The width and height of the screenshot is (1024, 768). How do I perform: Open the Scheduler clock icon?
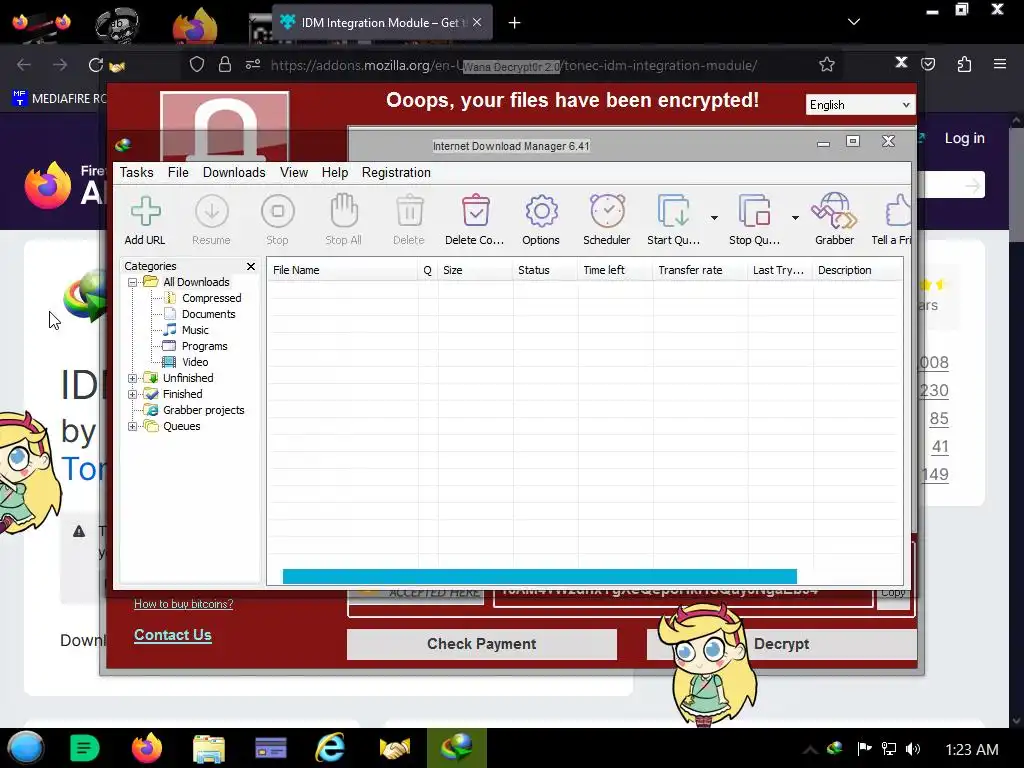tap(607, 210)
